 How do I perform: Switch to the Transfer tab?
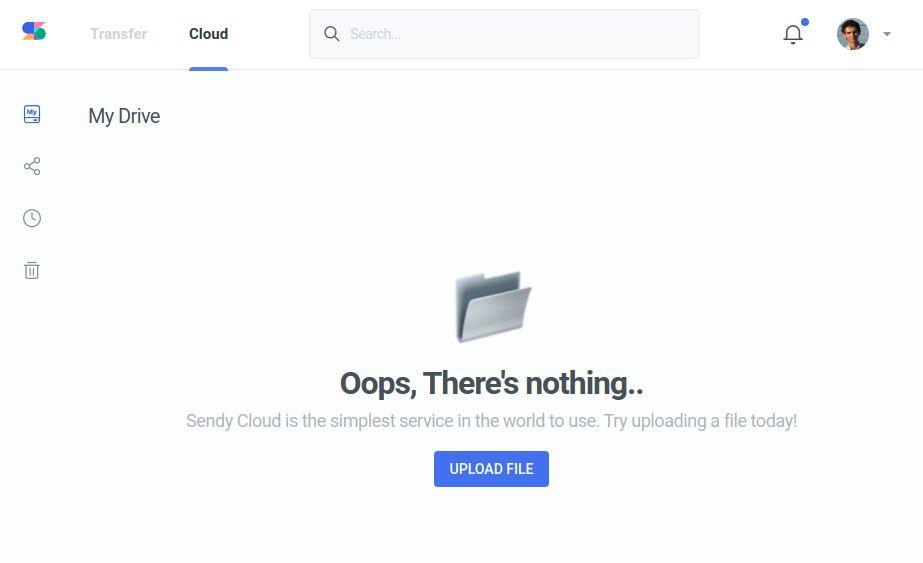(118, 34)
